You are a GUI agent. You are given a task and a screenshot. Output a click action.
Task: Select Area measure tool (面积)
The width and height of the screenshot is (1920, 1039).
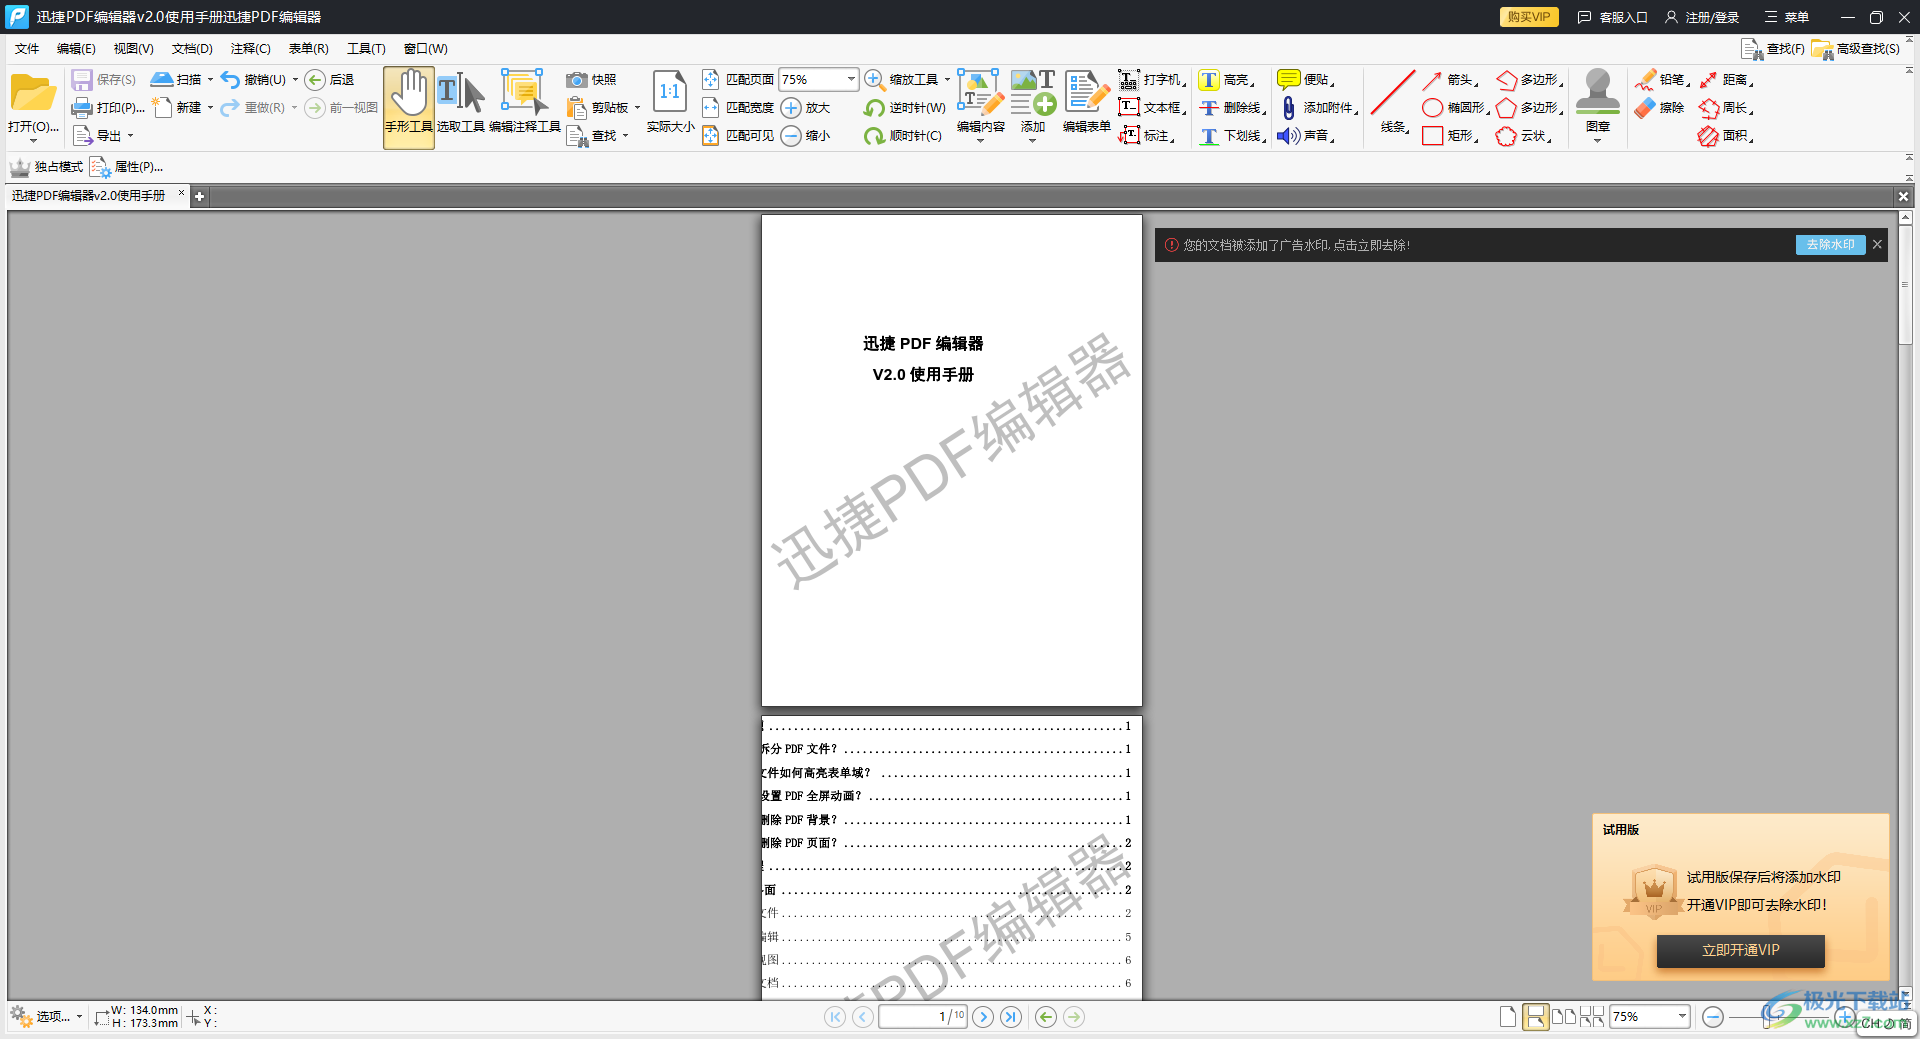pyautogui.click(x=1724, y=136)
